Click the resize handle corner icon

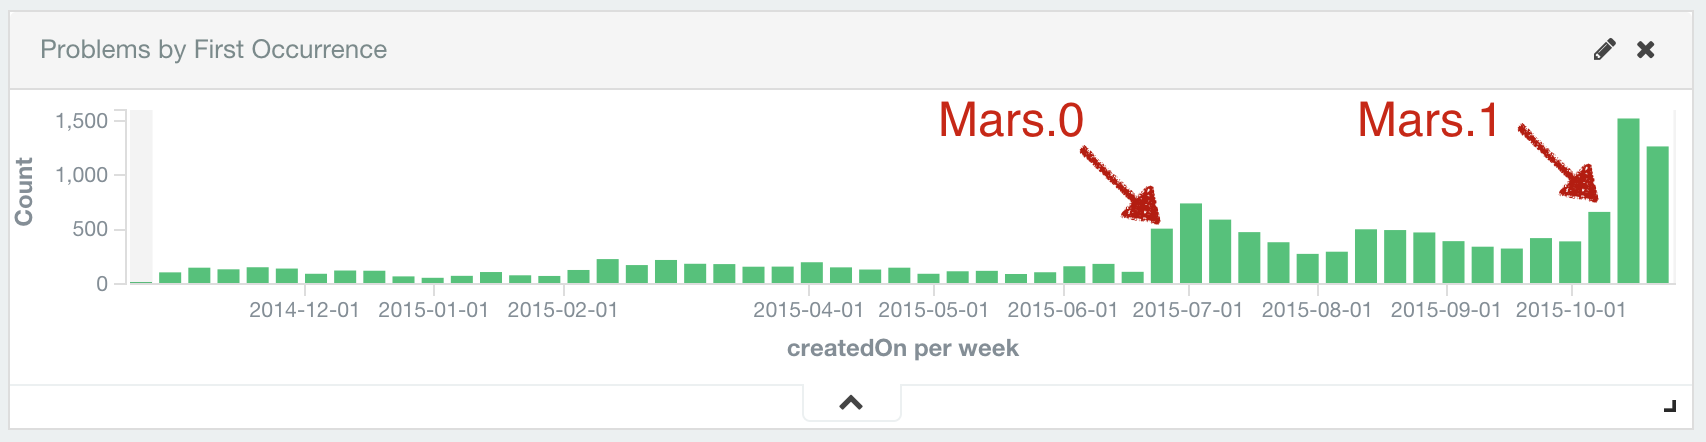1669,405
